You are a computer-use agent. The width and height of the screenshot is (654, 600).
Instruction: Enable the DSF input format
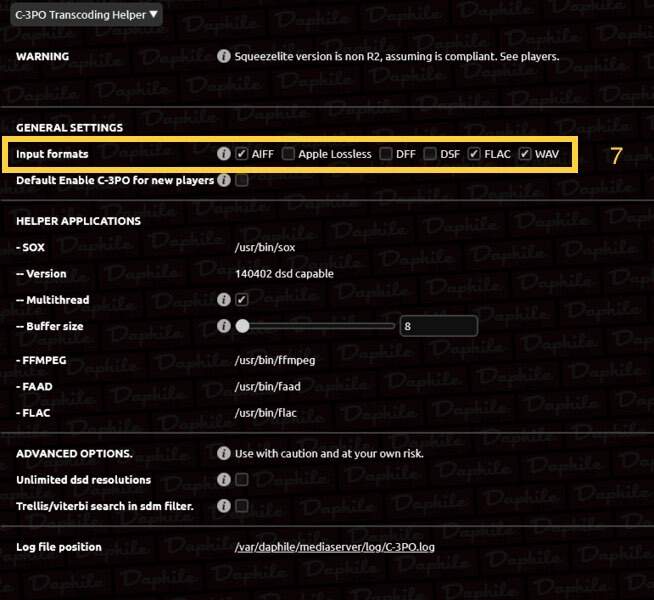click(x=430, y=154)
